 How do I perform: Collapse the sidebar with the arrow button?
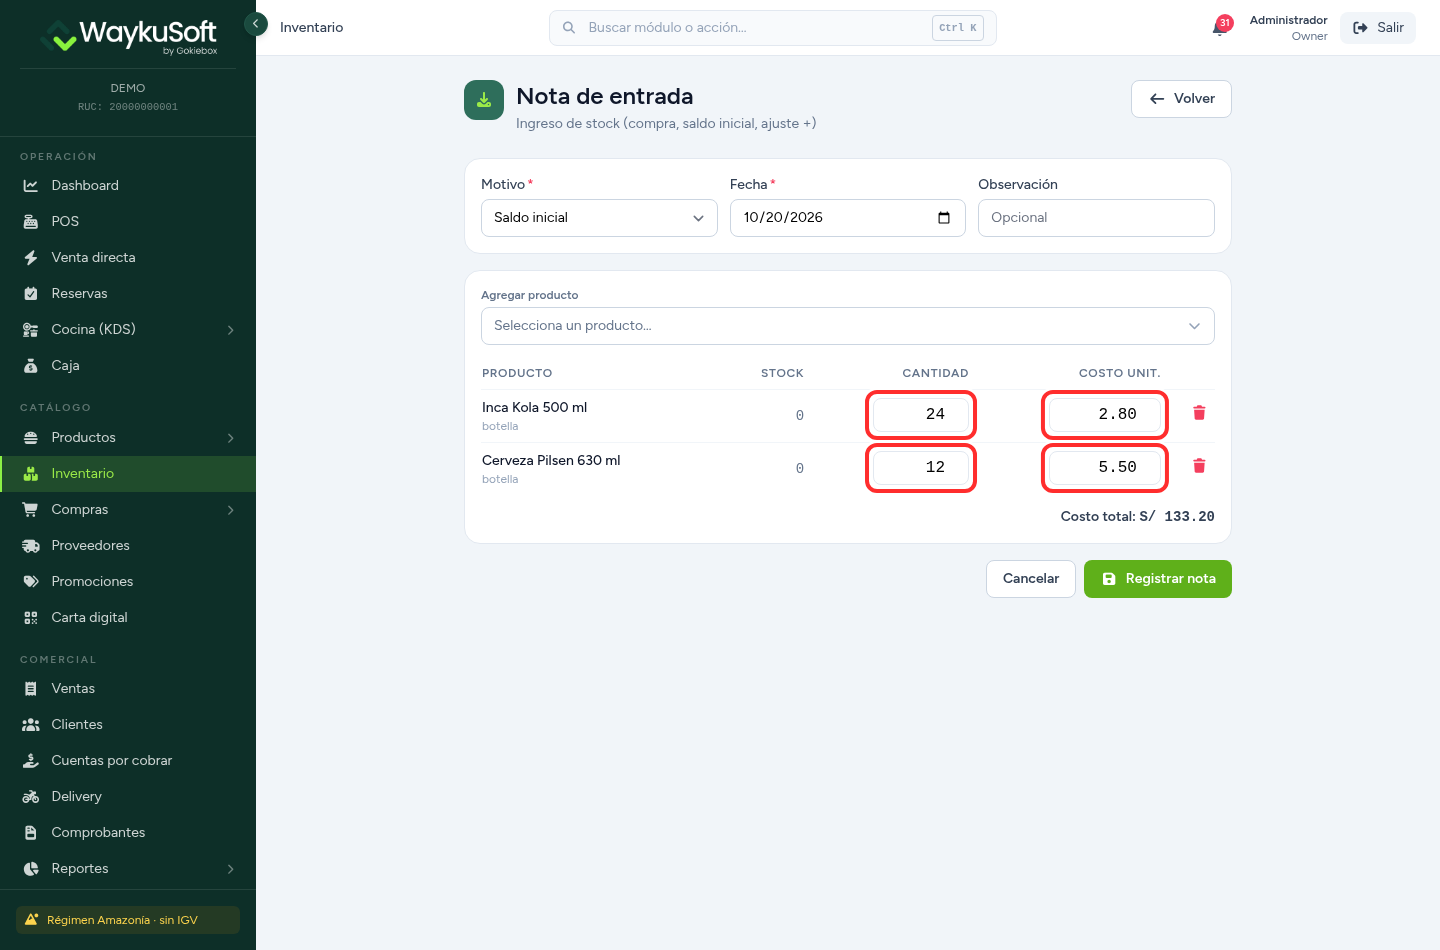point(256,23)
